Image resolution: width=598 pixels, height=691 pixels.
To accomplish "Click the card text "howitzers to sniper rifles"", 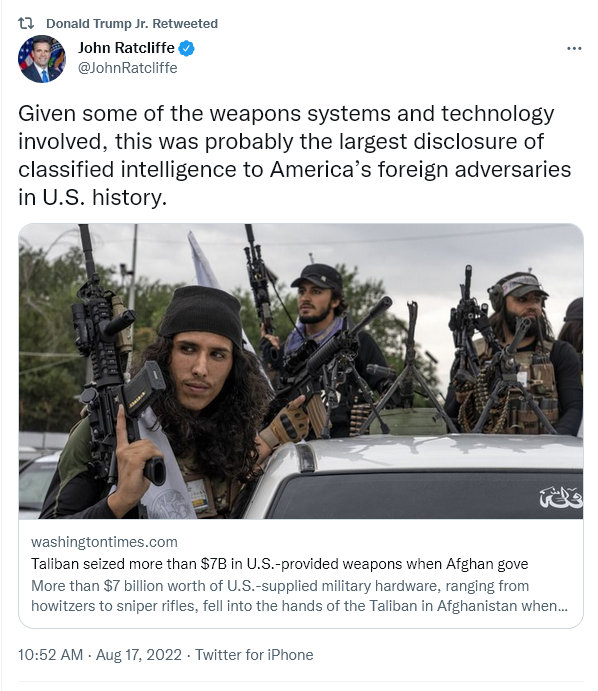I will pyautogui.click(x=113, y=606).
